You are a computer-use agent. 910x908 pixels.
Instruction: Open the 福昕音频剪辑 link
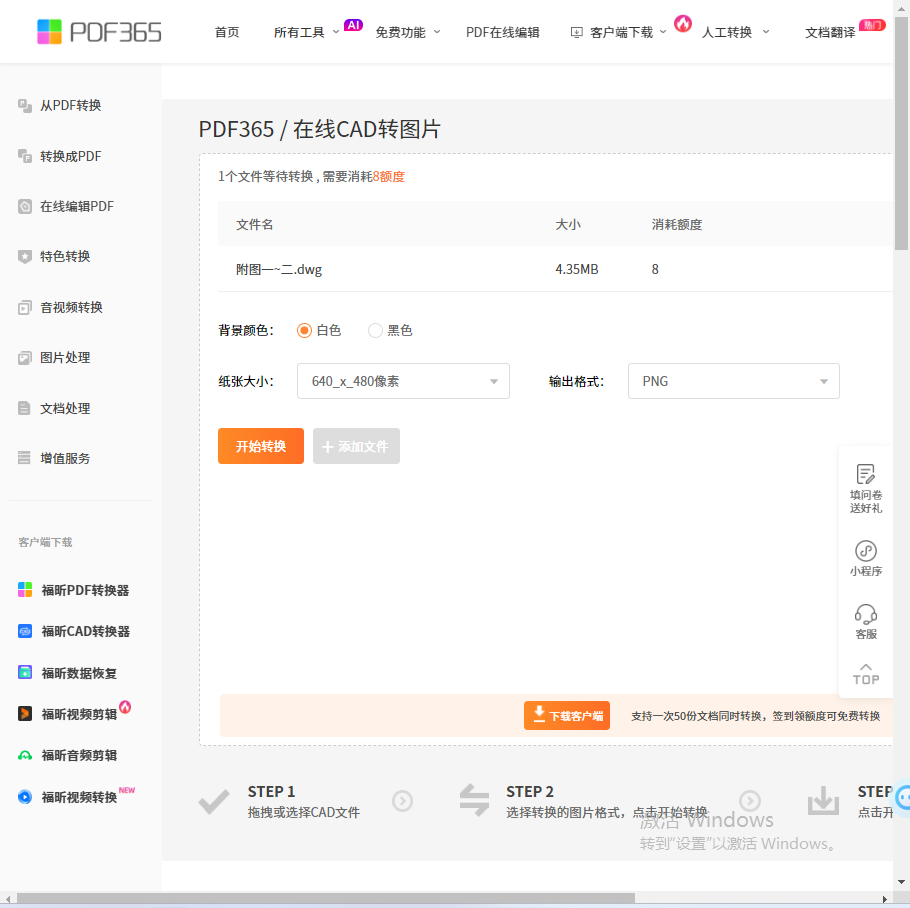(x=79, y=755)
